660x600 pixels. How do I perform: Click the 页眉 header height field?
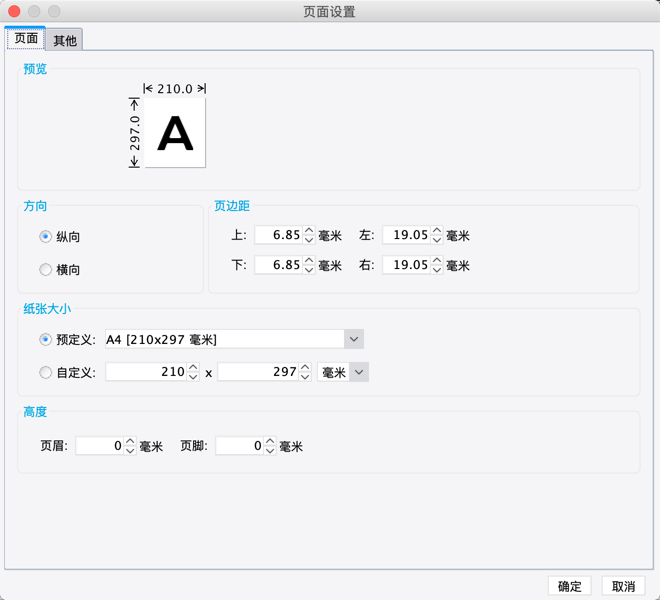coord(100,446)
